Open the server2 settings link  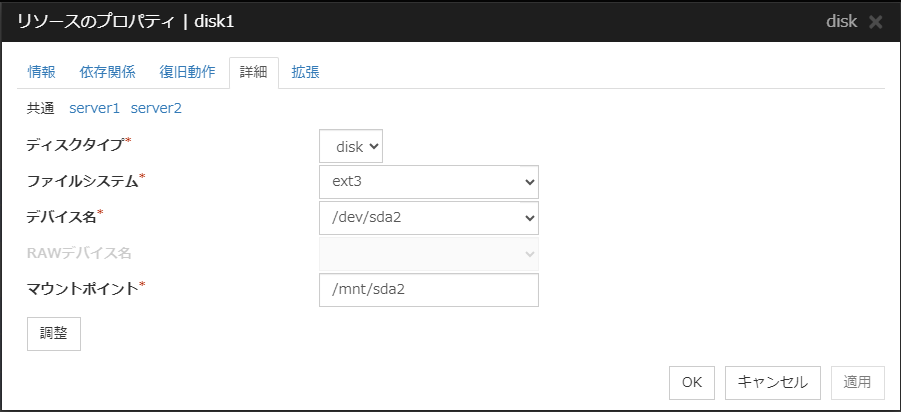point(156,108)
